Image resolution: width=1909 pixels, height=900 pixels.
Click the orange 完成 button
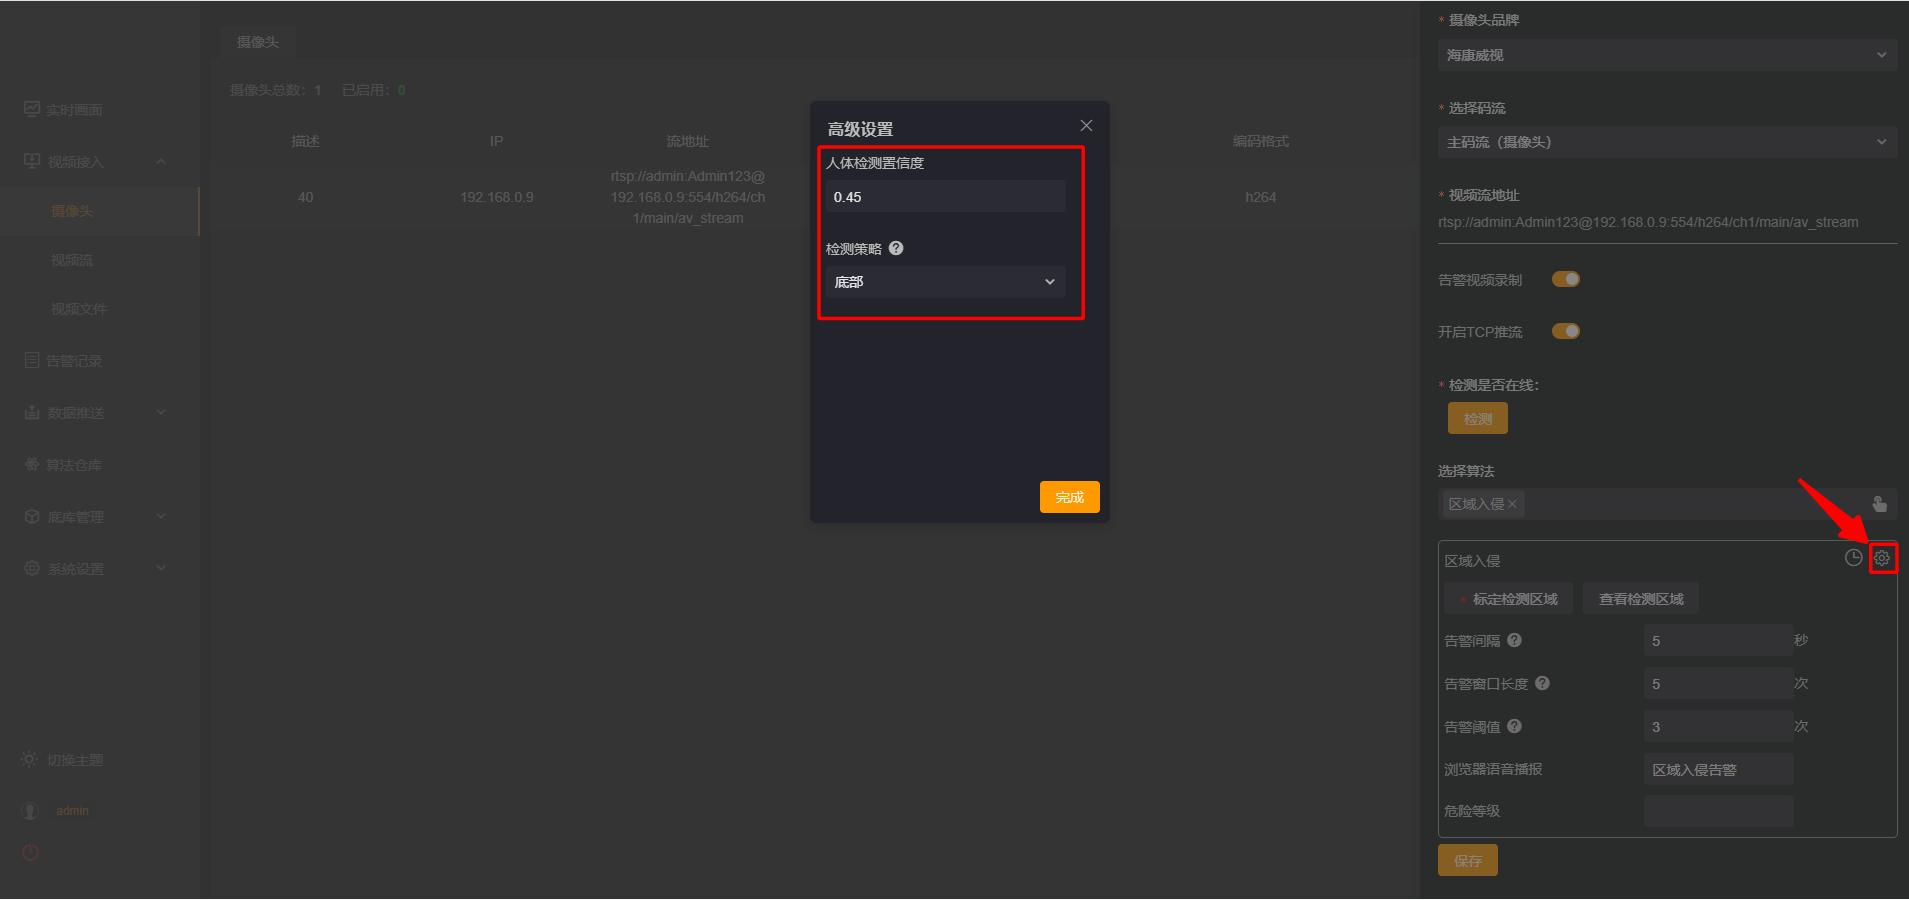tap(1069, 497)
